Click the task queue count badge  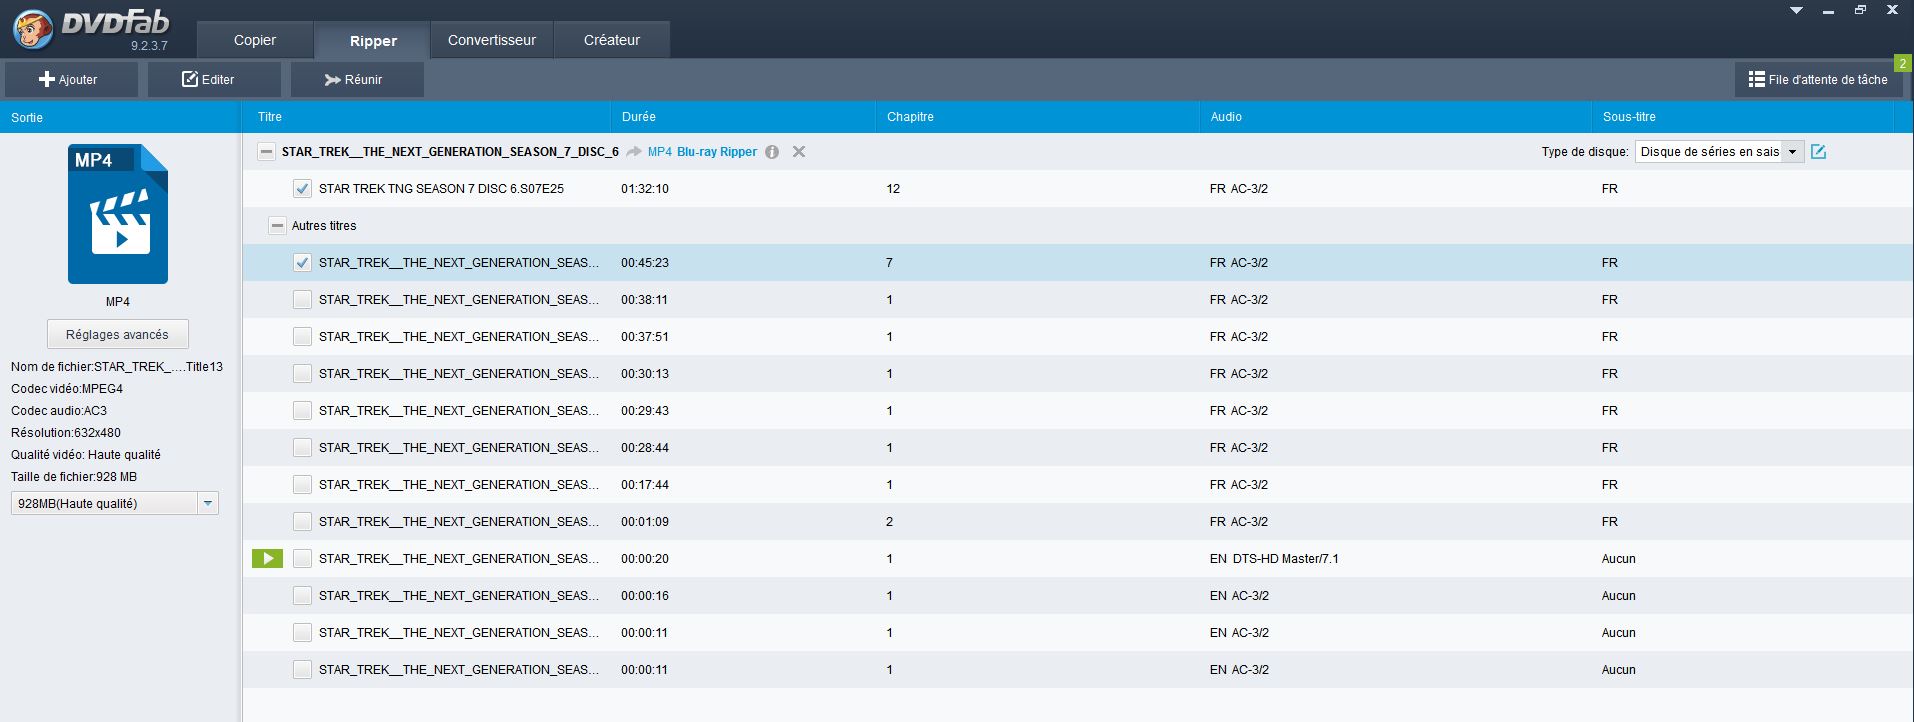[x=1902, y=63]
